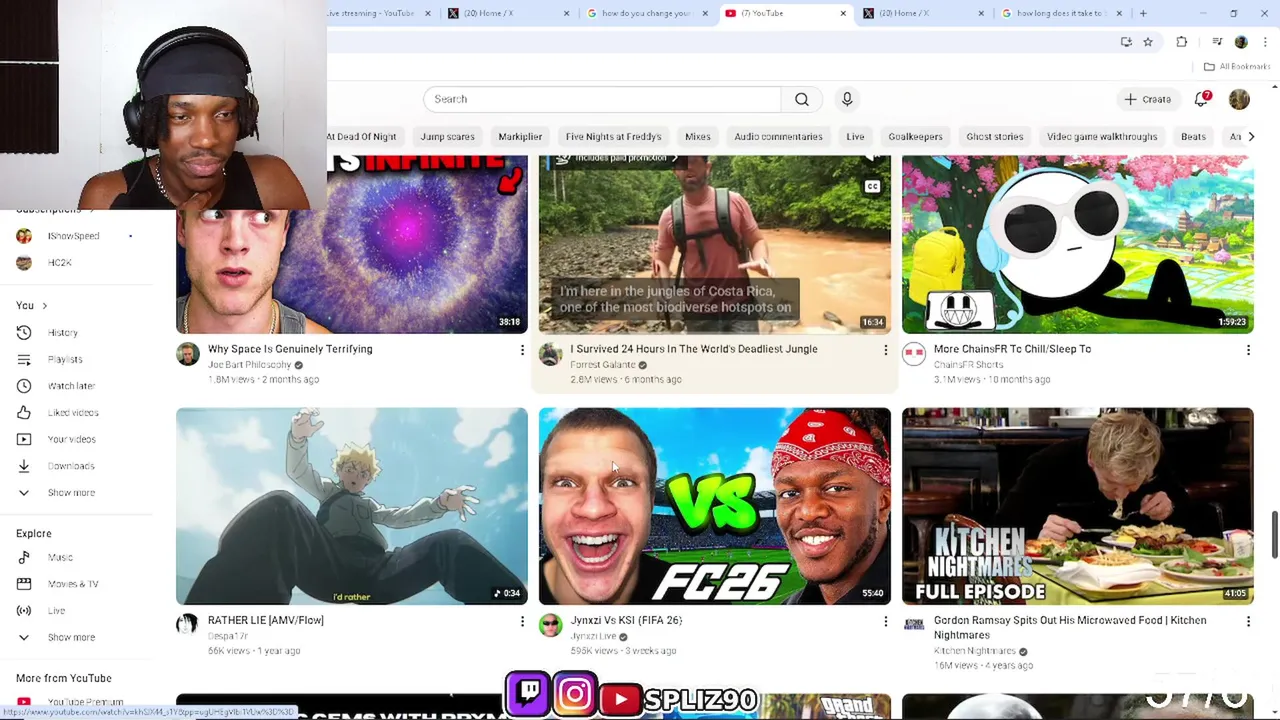Open Kitchen Nightmares channel avatar
This screenshot has width=1280, height=720.
pyautogui.click(x=914, y=625)
